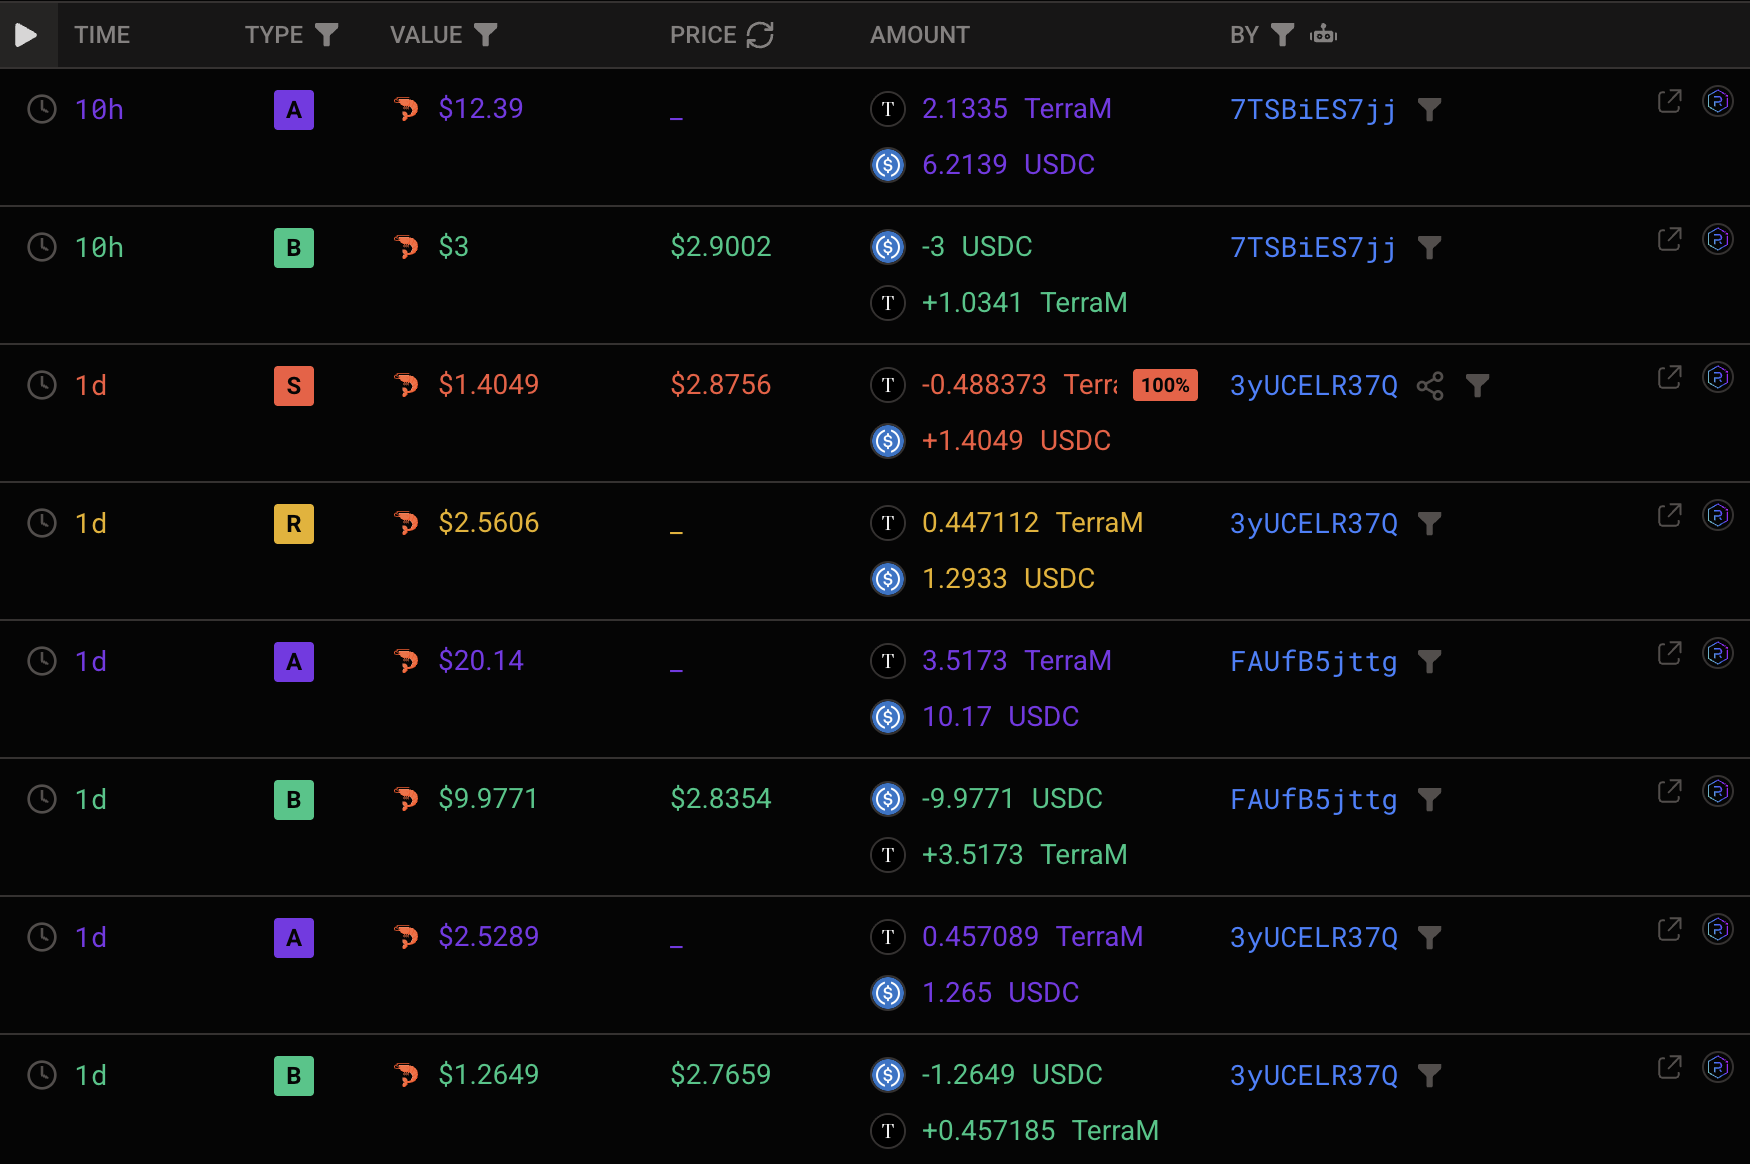The width and height of the screenshot is (1750, 1164).
Task: Click the AMOUNT column header
Action: [919, 35]
